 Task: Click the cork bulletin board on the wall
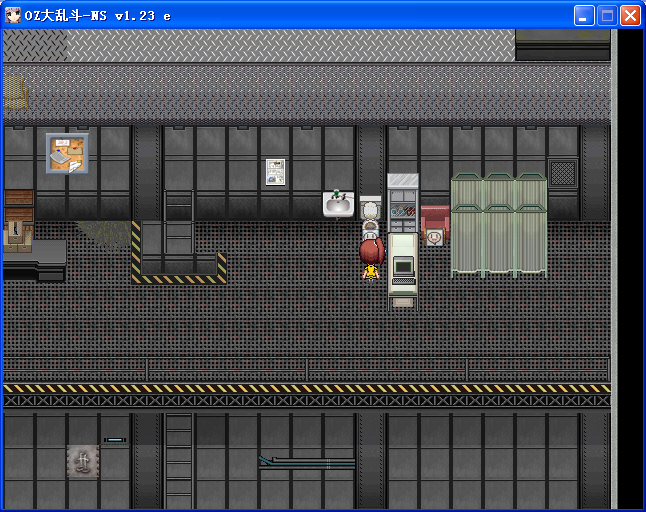point(67,153)
